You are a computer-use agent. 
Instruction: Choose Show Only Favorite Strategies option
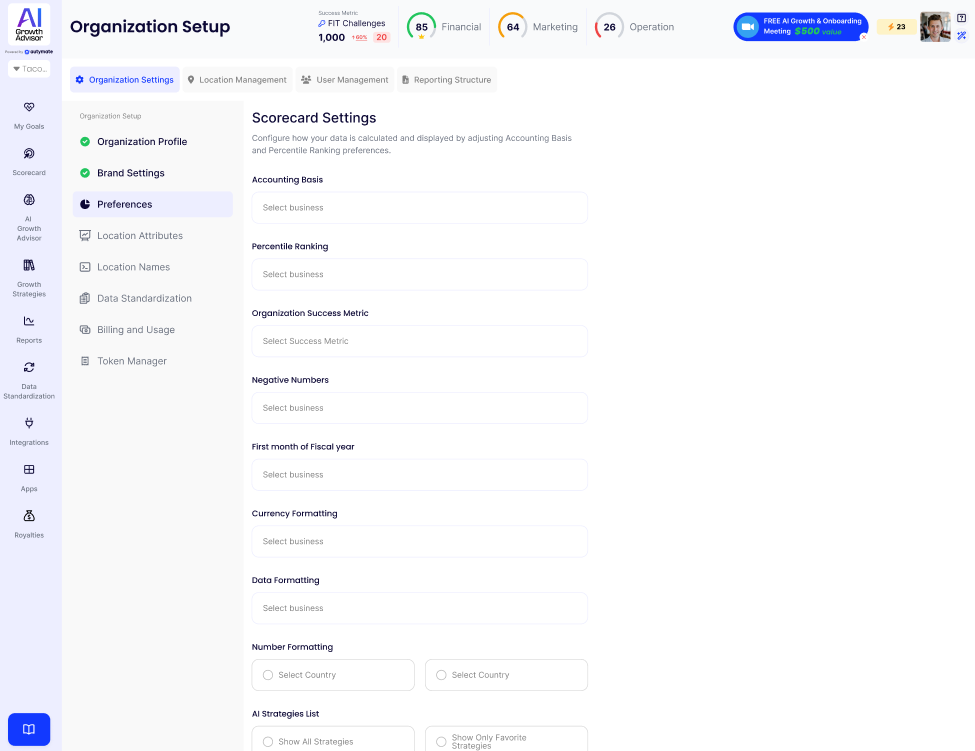click(441, 741)
